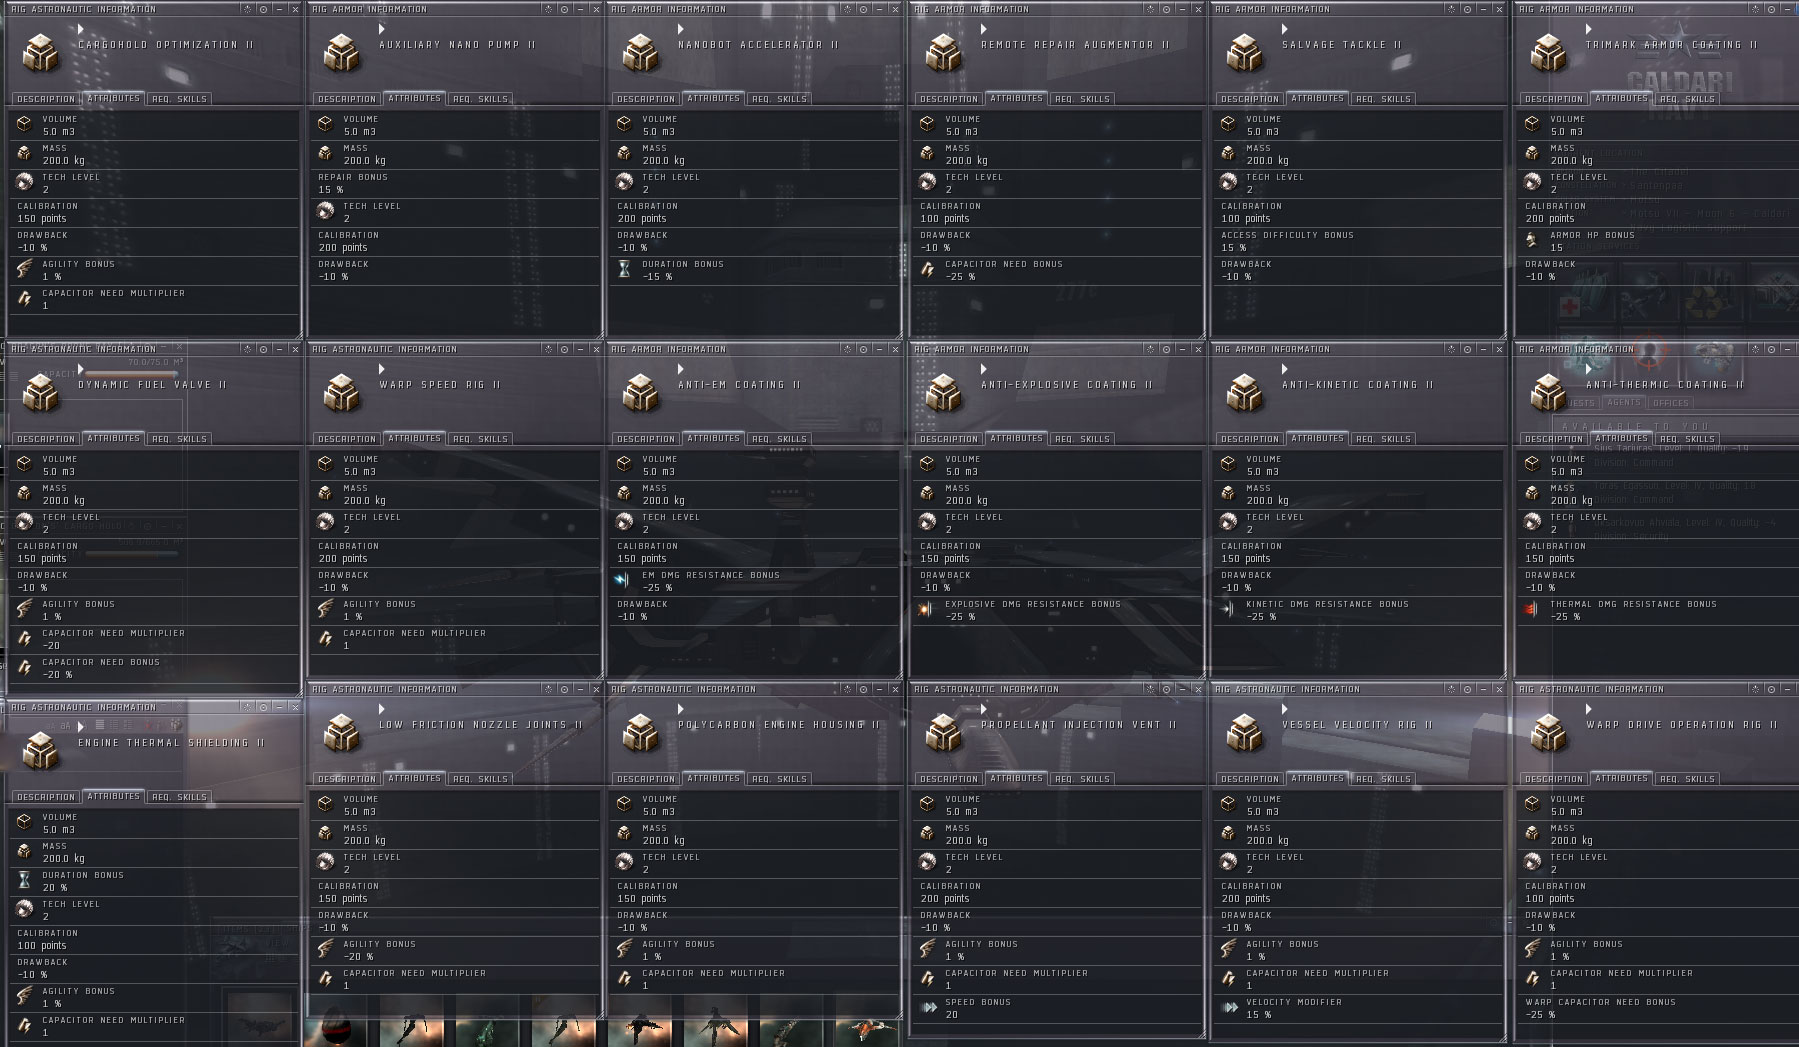Expand the triangle arrow above Low Friction Nozzle Joints II
Viewport: 1799px width, 1047px height.
click(383, 709)
